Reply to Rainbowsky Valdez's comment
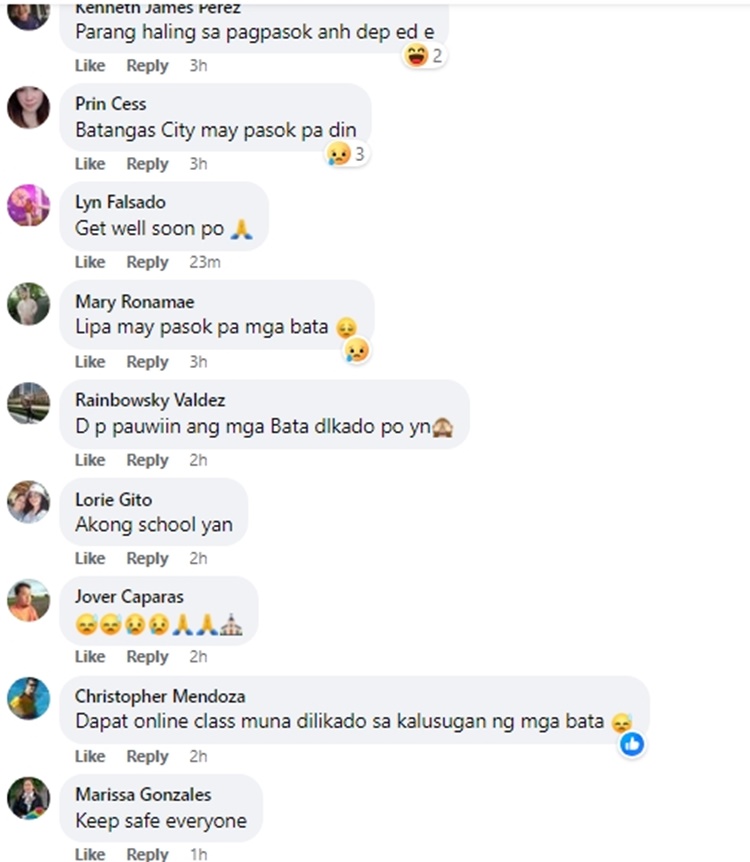This screenshot has height=862, width=750. click(147, 460)
